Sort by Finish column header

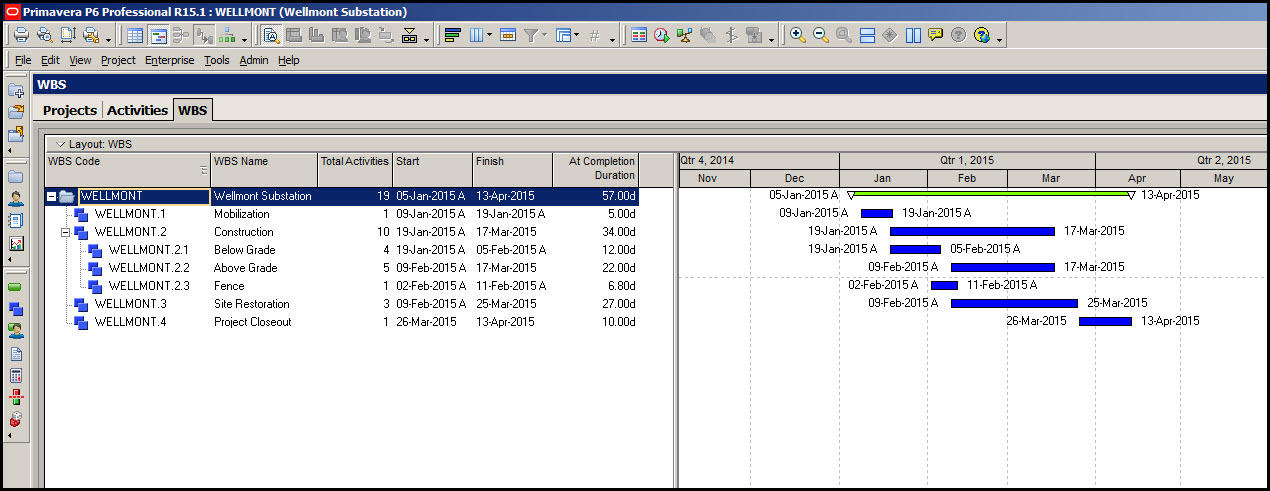click(512, 169)
